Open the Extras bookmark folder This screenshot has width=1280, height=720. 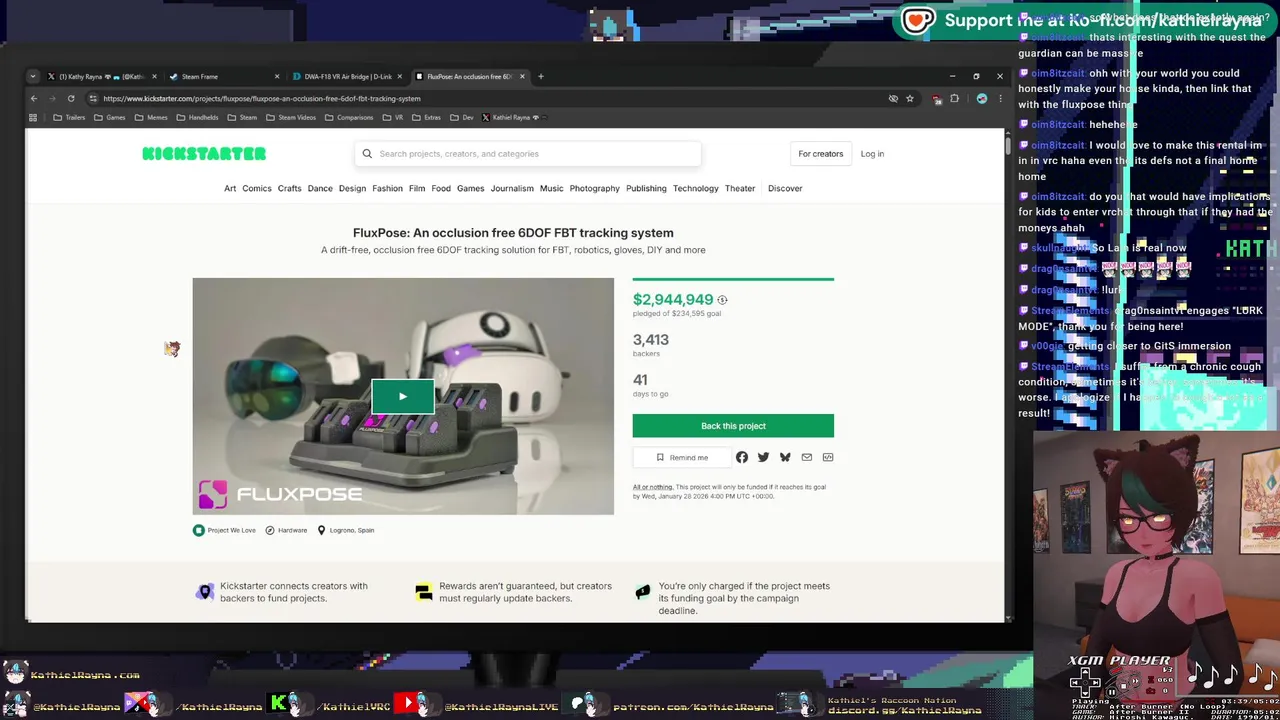click(x=426, y=117)
